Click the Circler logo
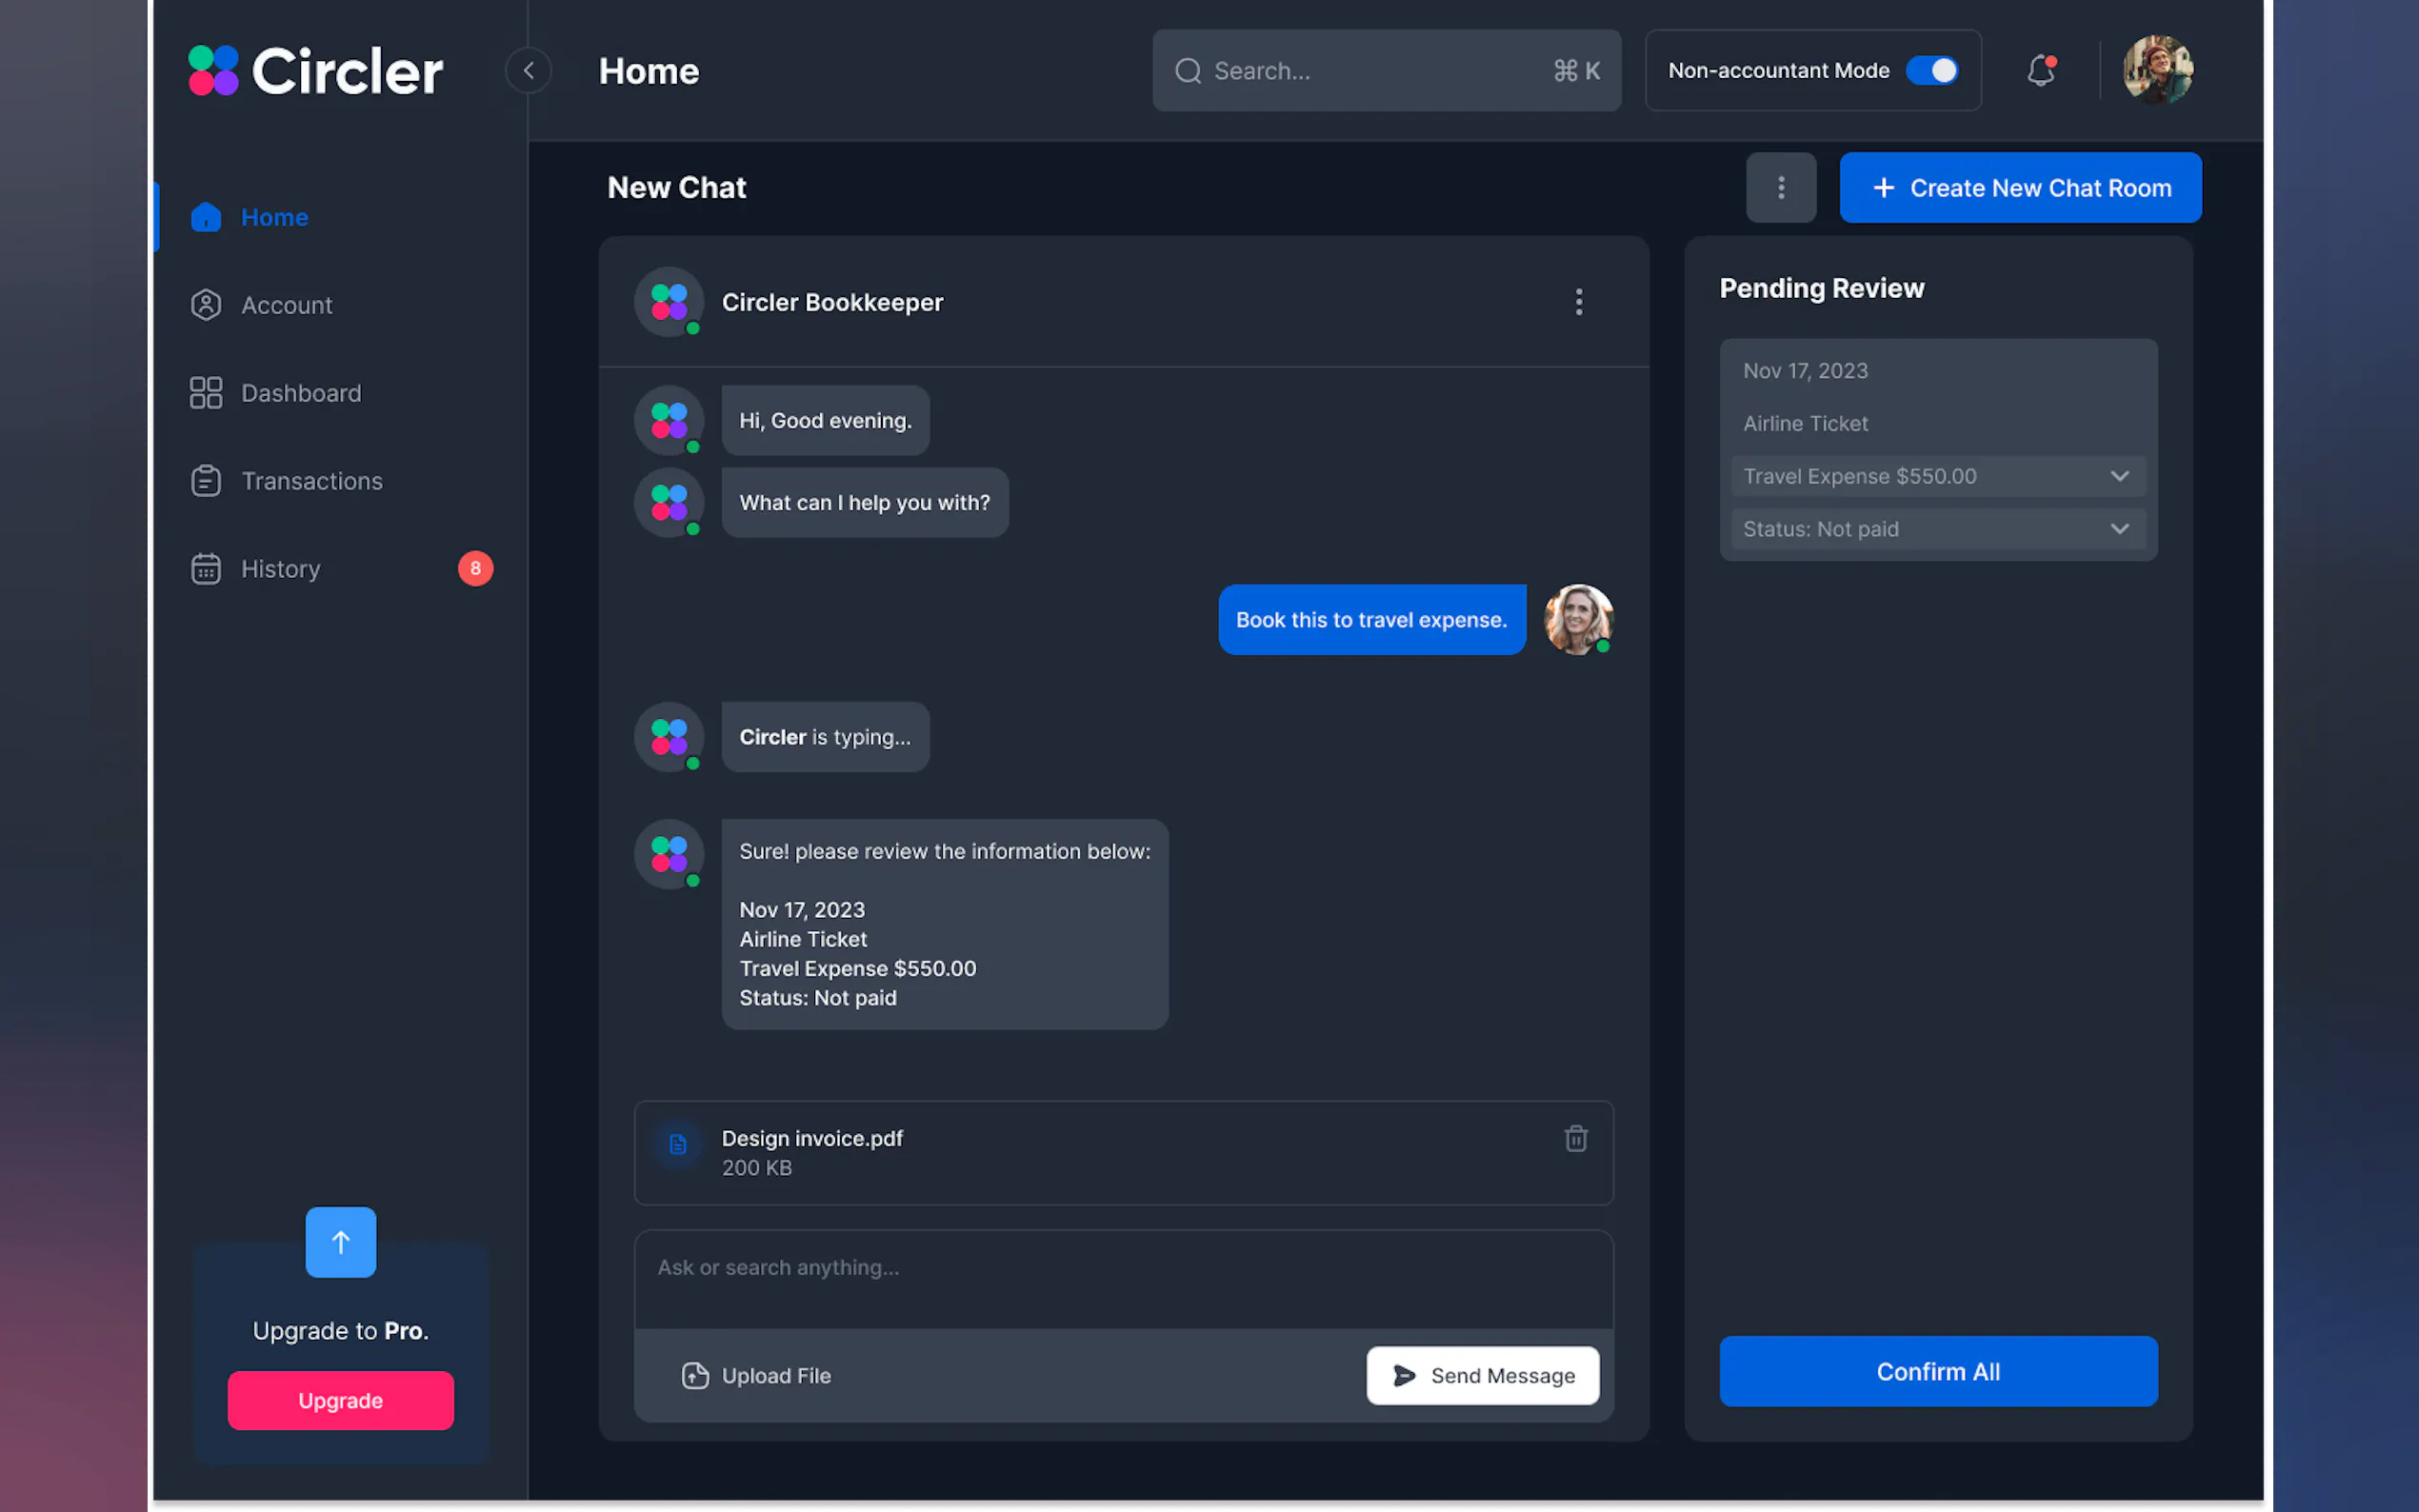This screenshot has width=2419, height=1512. coord(315,71)
